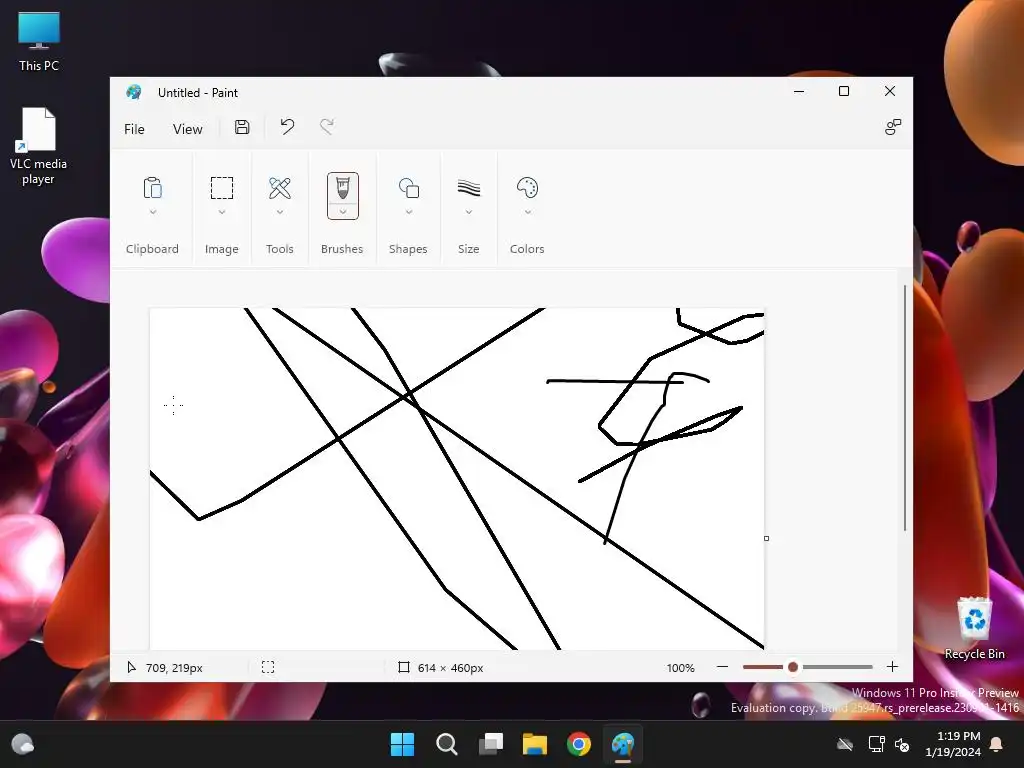Expand the Clipboard dropdown chevron
1024x768 pixels.
(x=153, y=212)
